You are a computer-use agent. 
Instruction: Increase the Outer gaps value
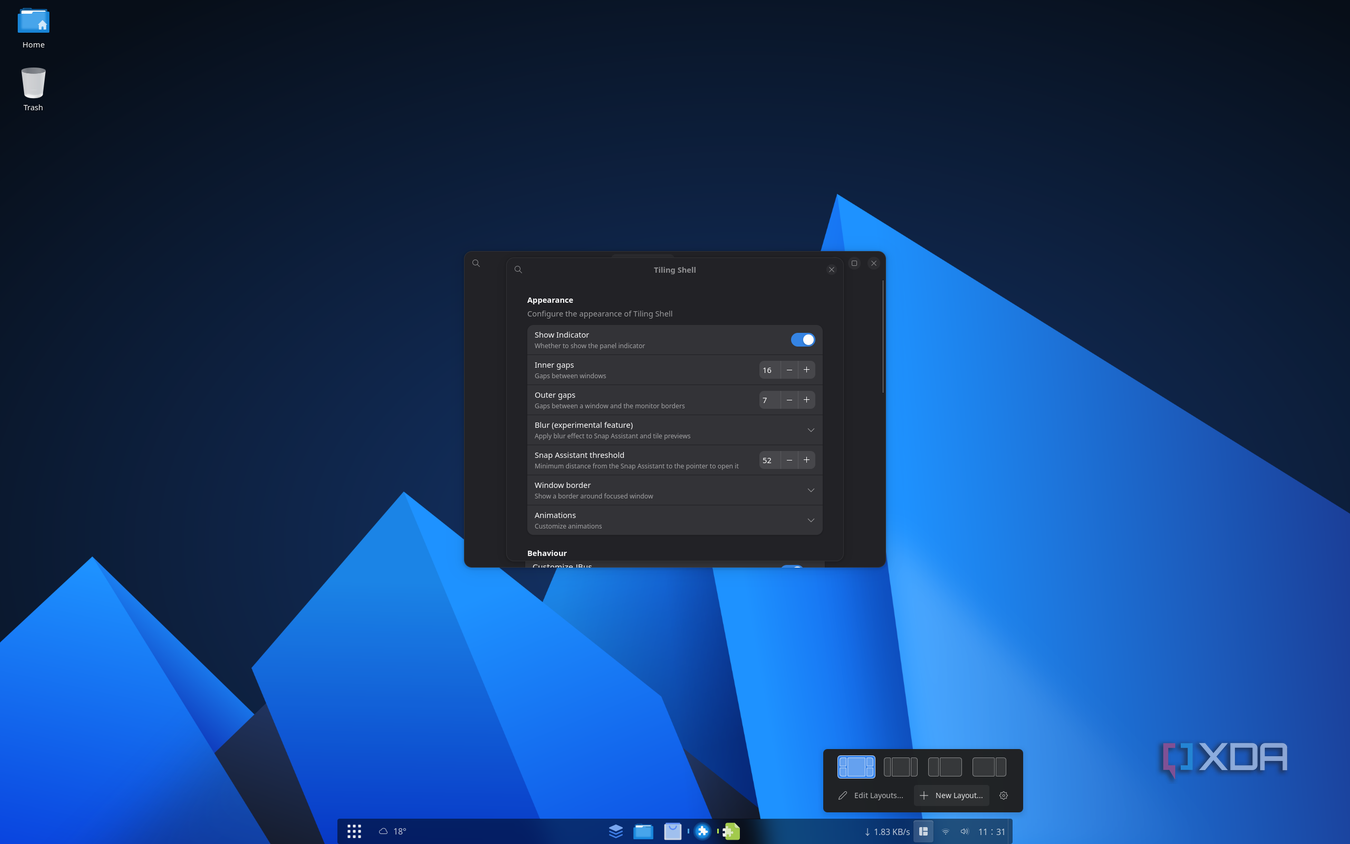tap(807, 400)
